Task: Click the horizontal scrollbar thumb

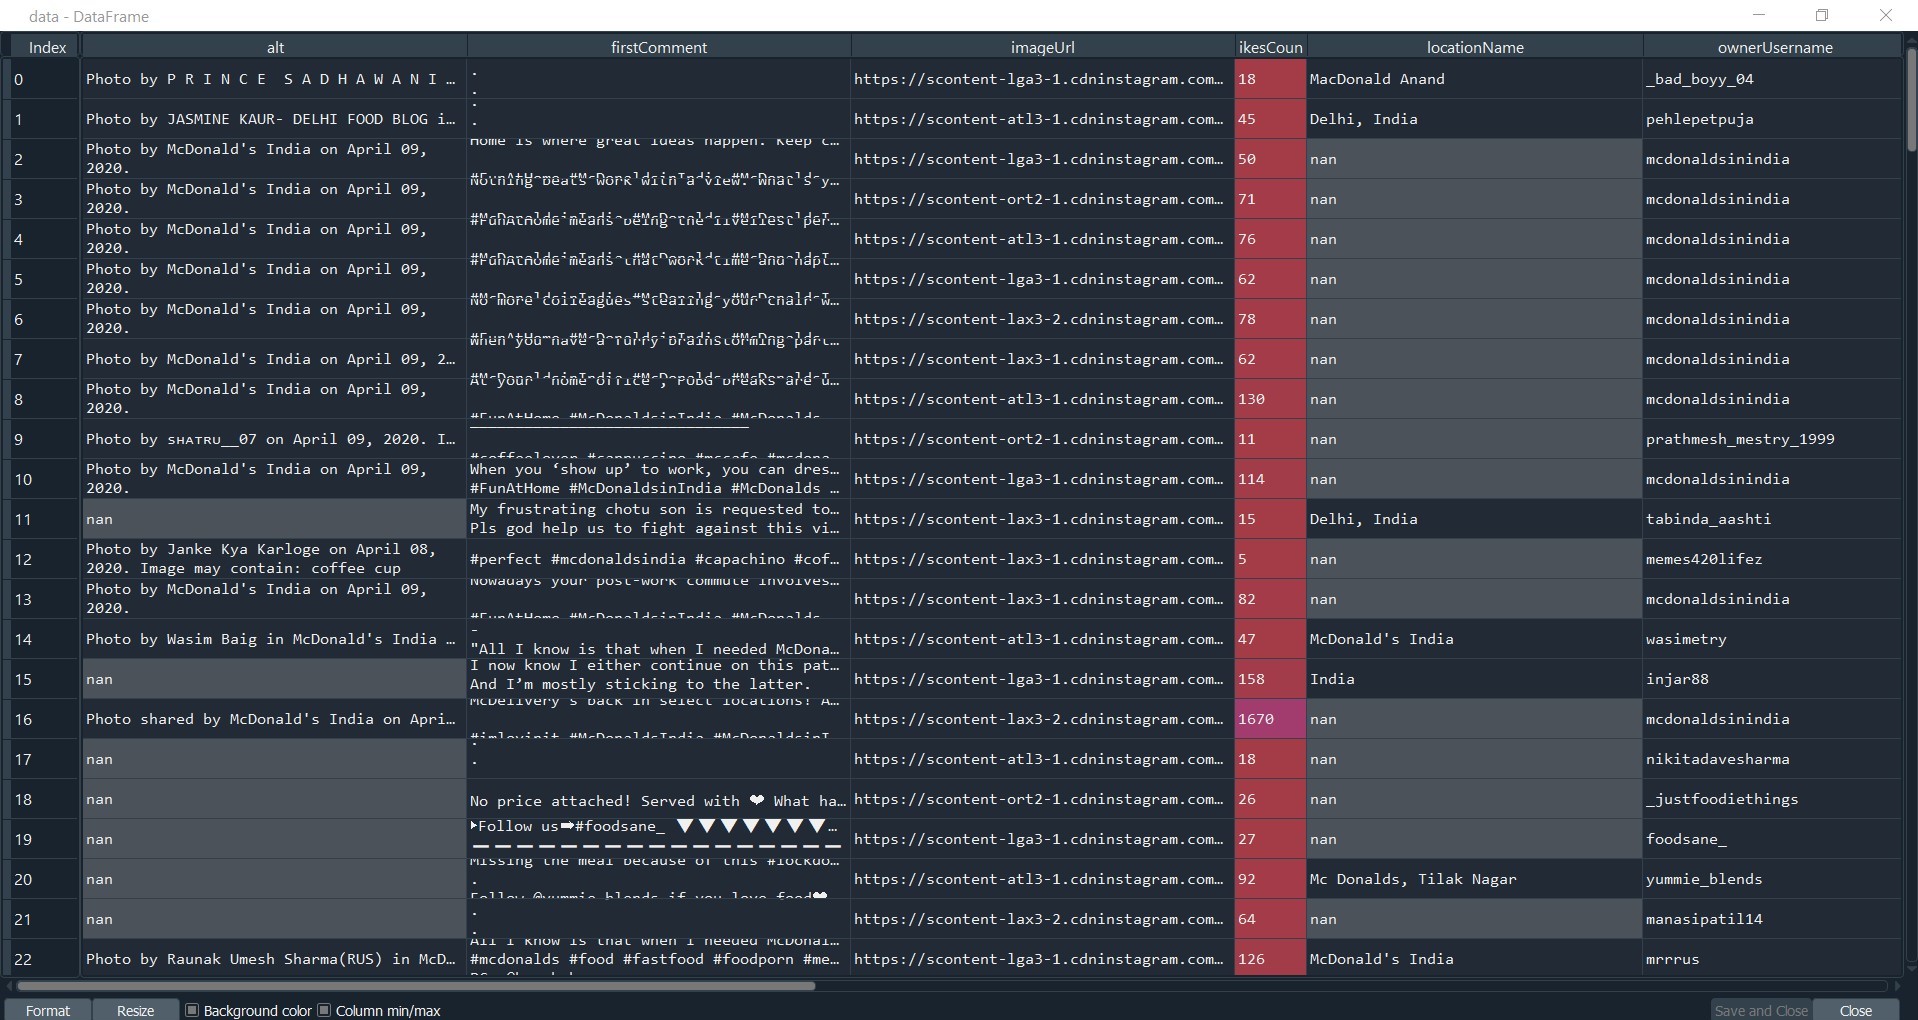Action: pyautogui.click(x=415, y=986)
